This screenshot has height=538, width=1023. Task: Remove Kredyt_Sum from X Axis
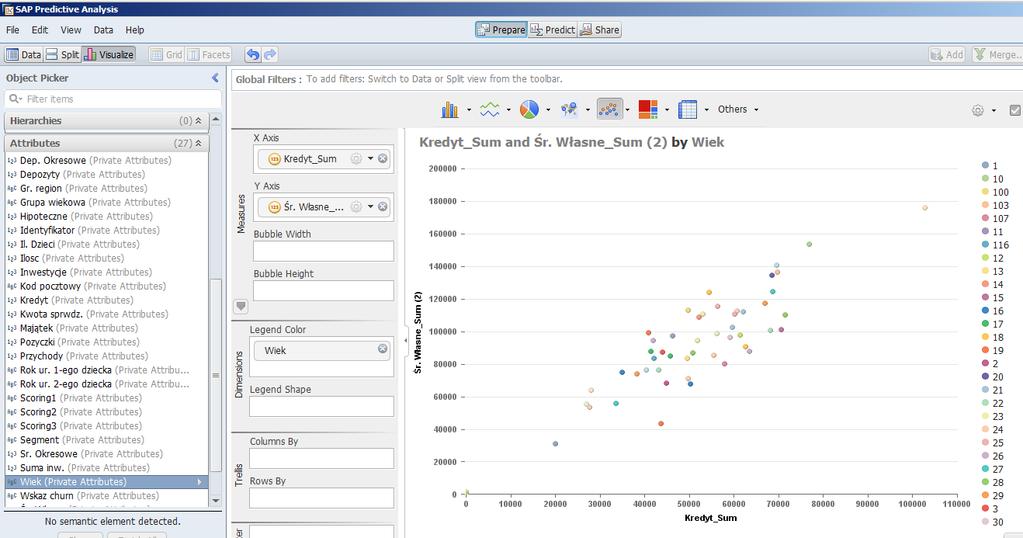coord(382,158)
